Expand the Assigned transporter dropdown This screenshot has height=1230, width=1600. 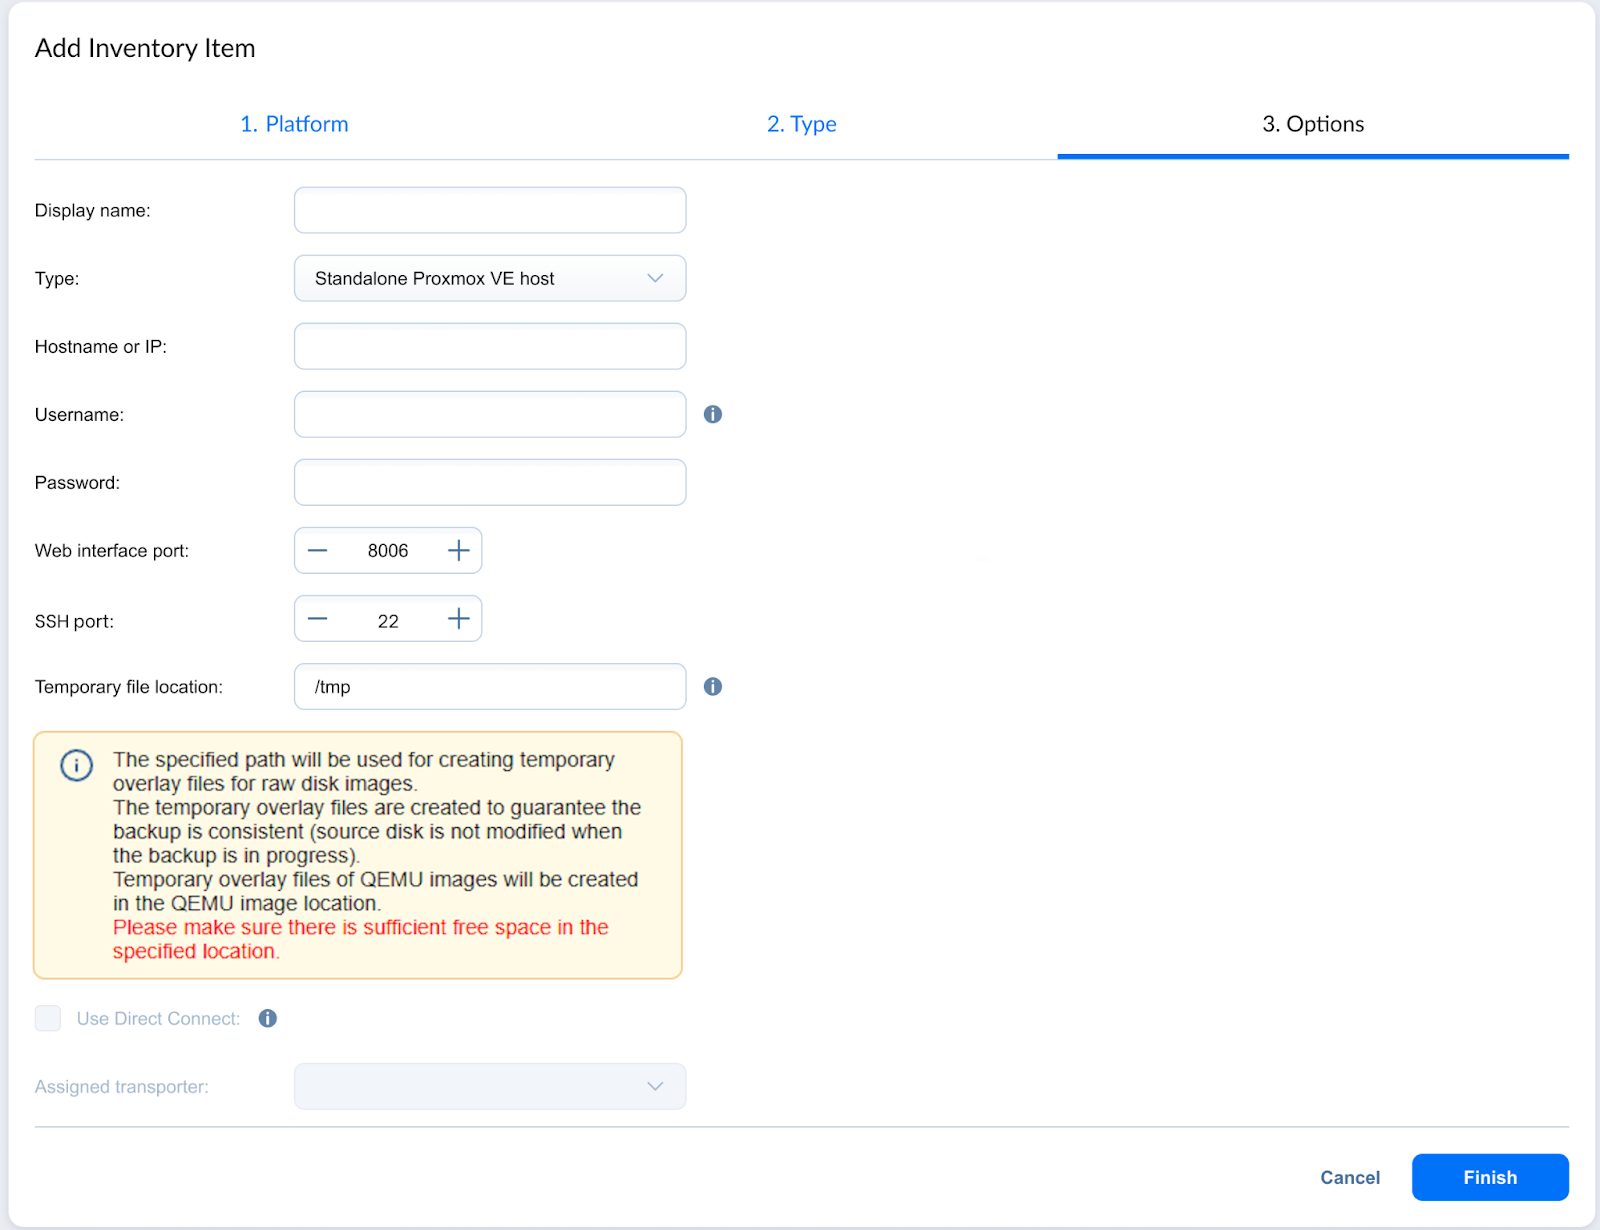(x=490, y=1086)
